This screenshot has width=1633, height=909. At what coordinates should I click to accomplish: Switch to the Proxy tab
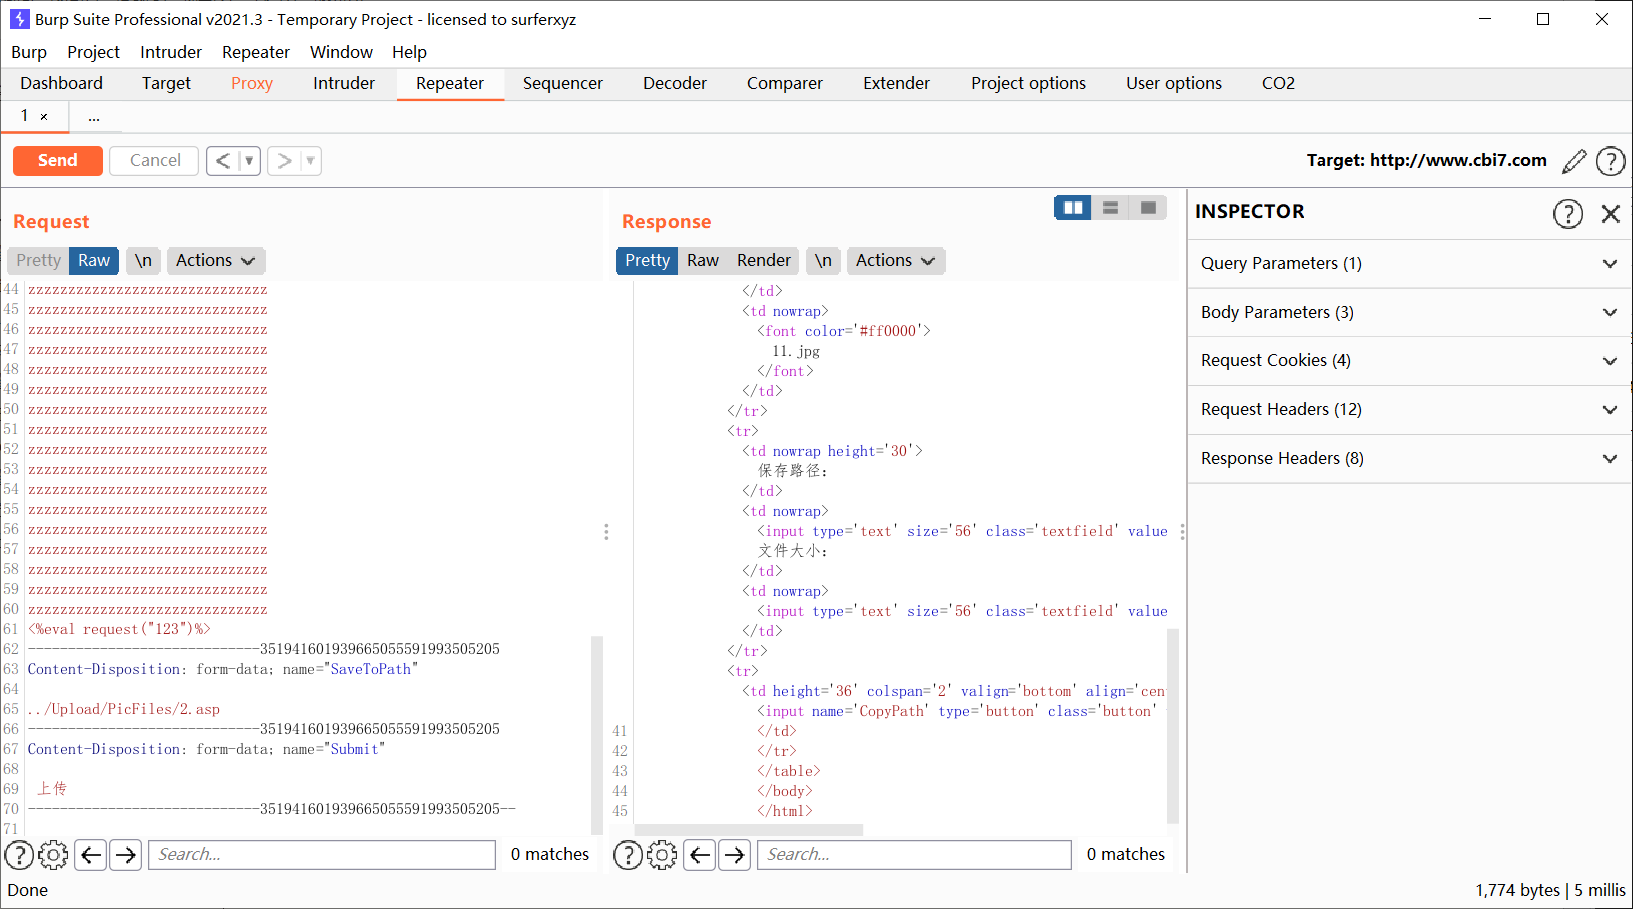(252, 84)
